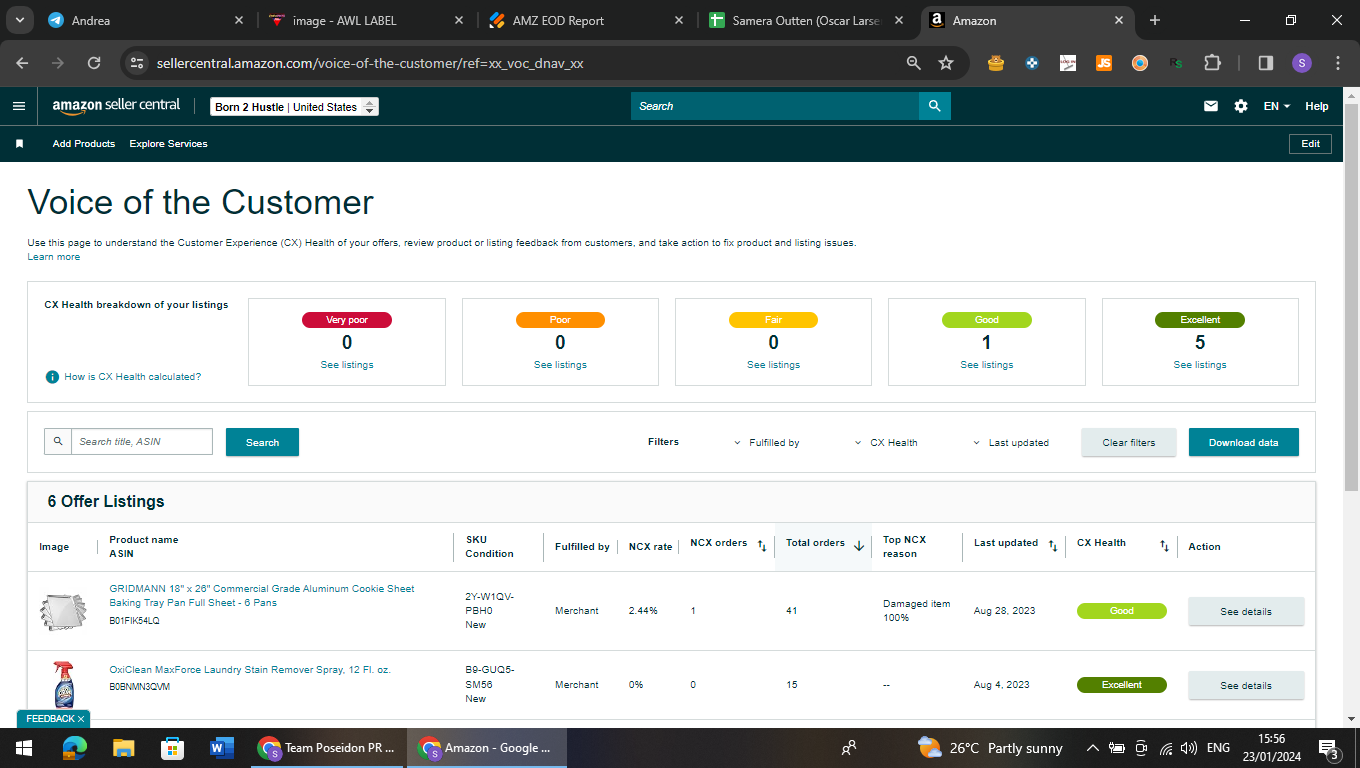Open a new browser tab
Screen dimensions: 1360x768
point(1155,20)
